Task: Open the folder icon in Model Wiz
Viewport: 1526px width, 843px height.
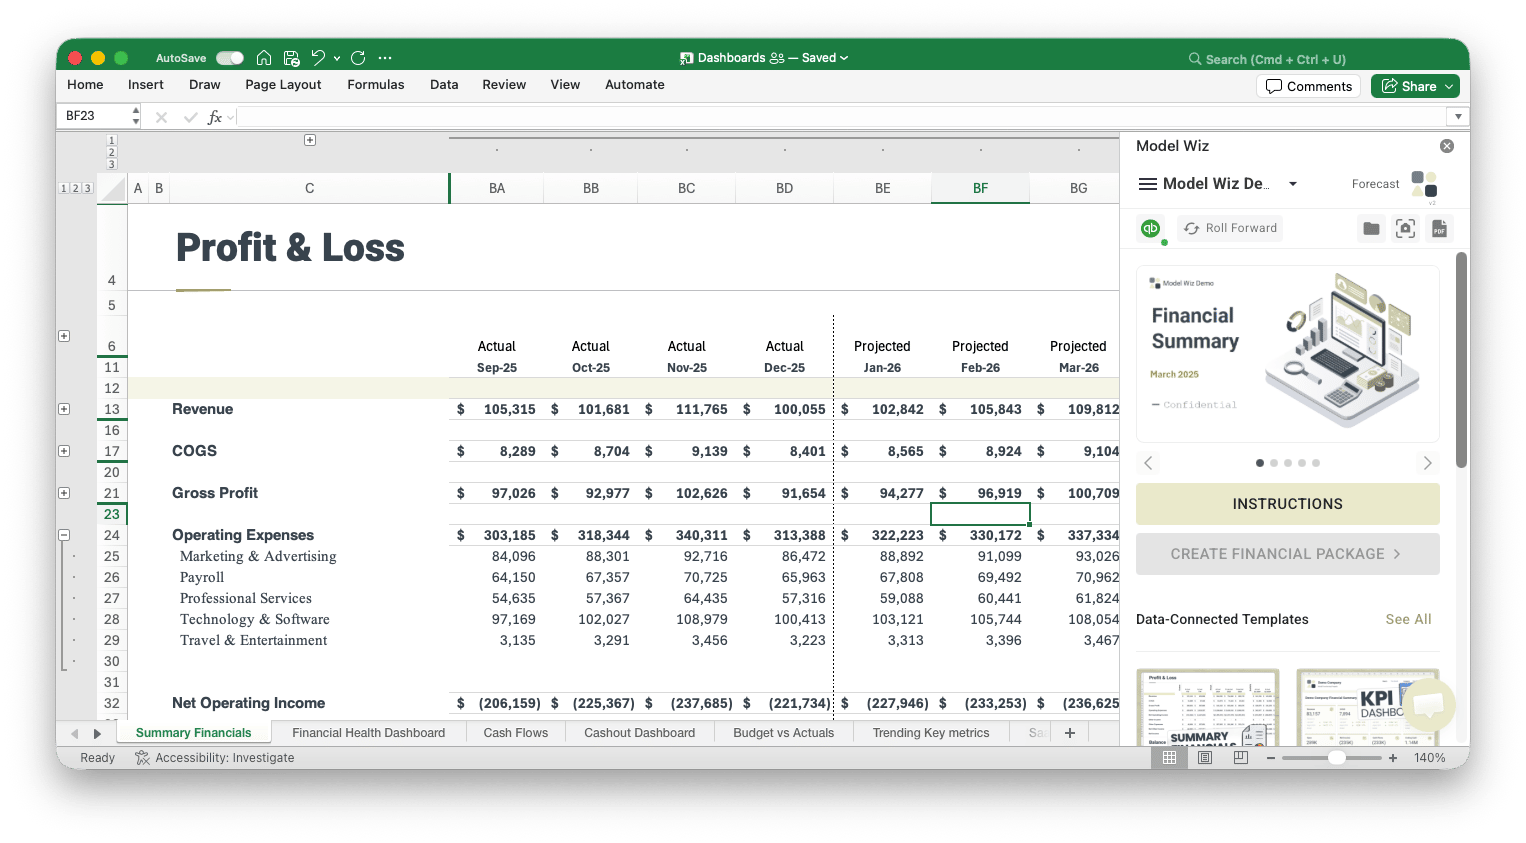Action: (x=1371, y=229)
